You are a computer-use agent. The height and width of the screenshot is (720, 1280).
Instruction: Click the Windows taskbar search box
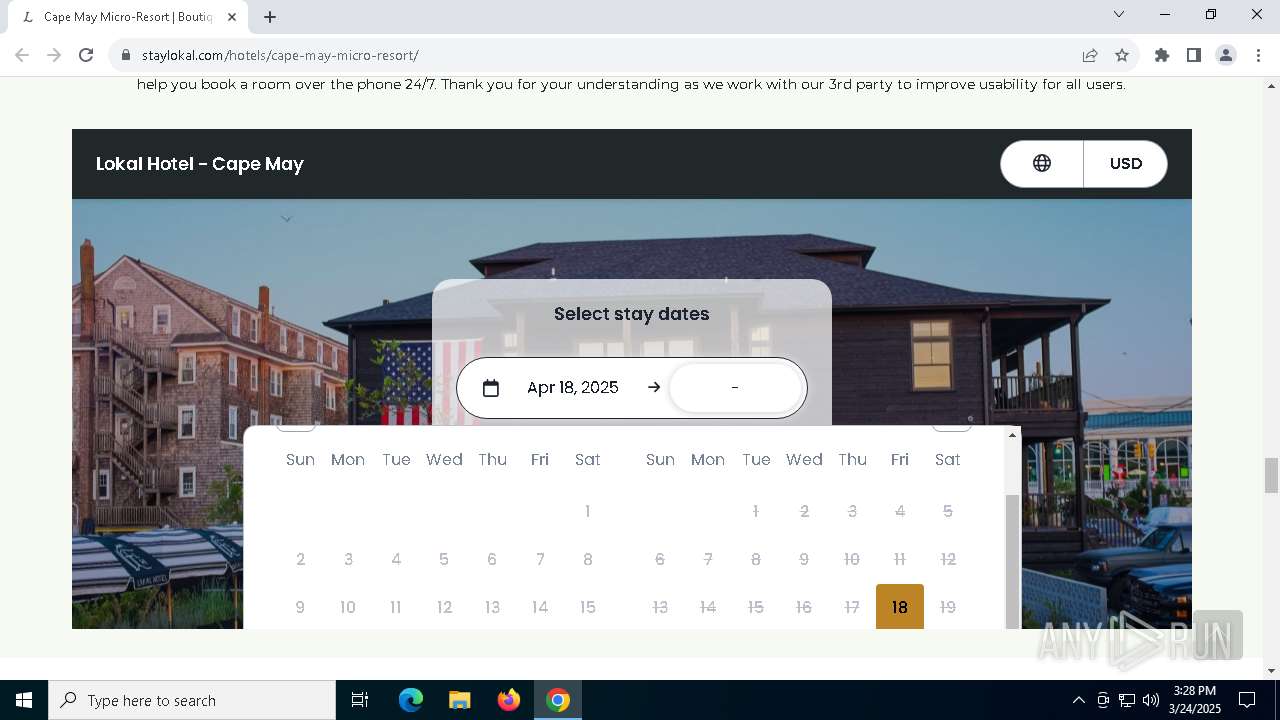[x=192, y=700]
